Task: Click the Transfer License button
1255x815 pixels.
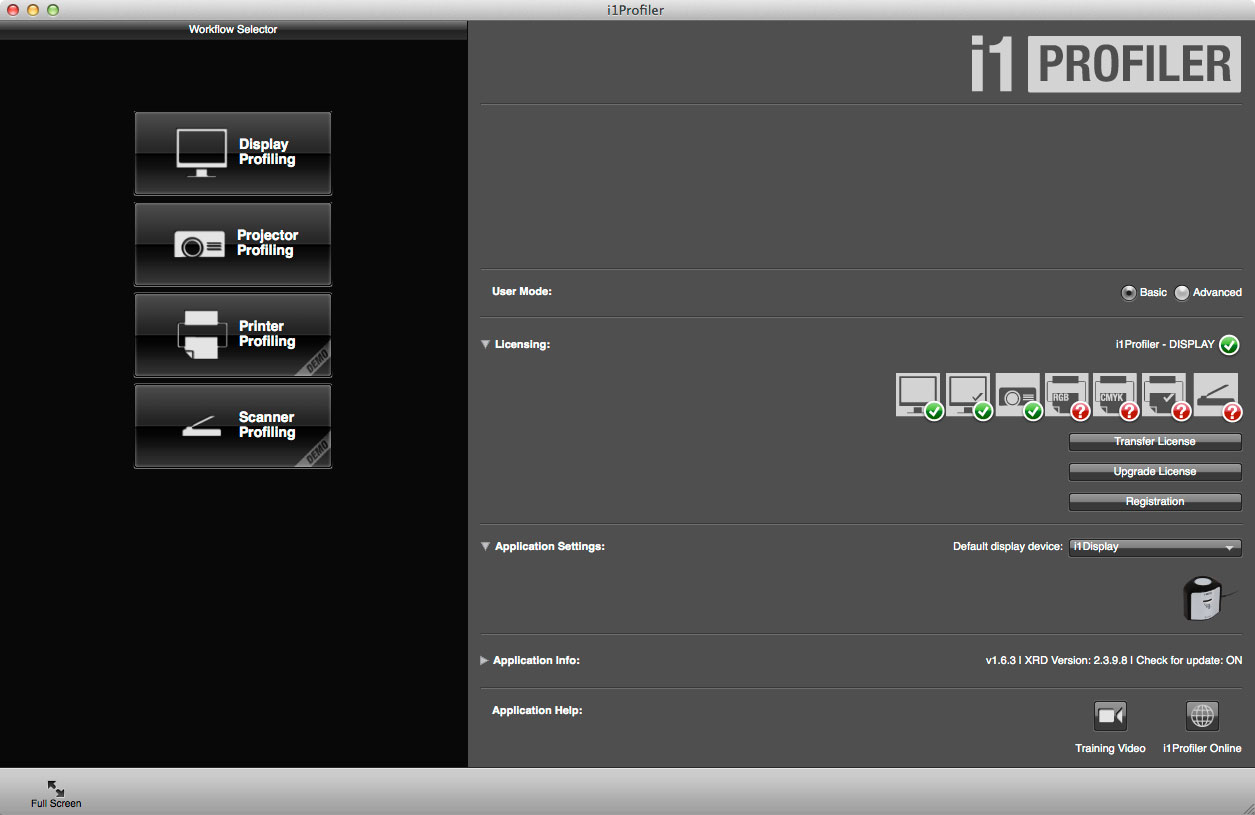Action: click(1155, 441)
